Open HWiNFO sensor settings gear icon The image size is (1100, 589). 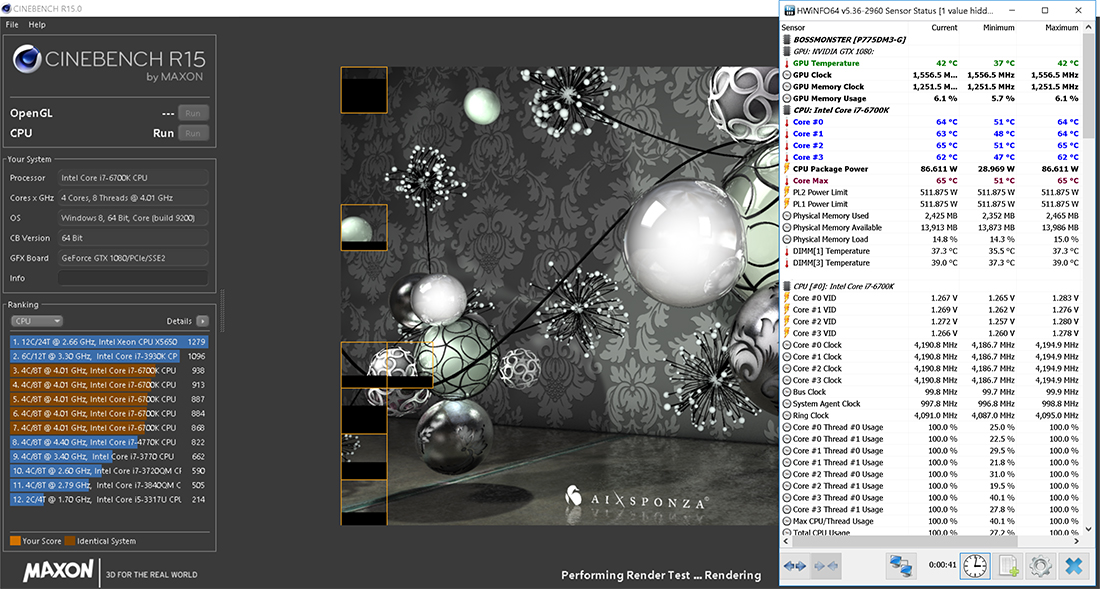pos(1040,566)
